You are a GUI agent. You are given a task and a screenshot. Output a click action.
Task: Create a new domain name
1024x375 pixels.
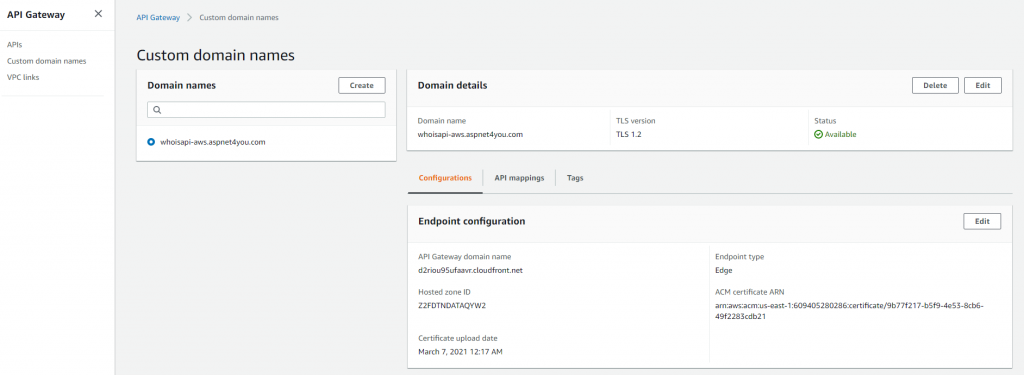(x=362, y=86)
